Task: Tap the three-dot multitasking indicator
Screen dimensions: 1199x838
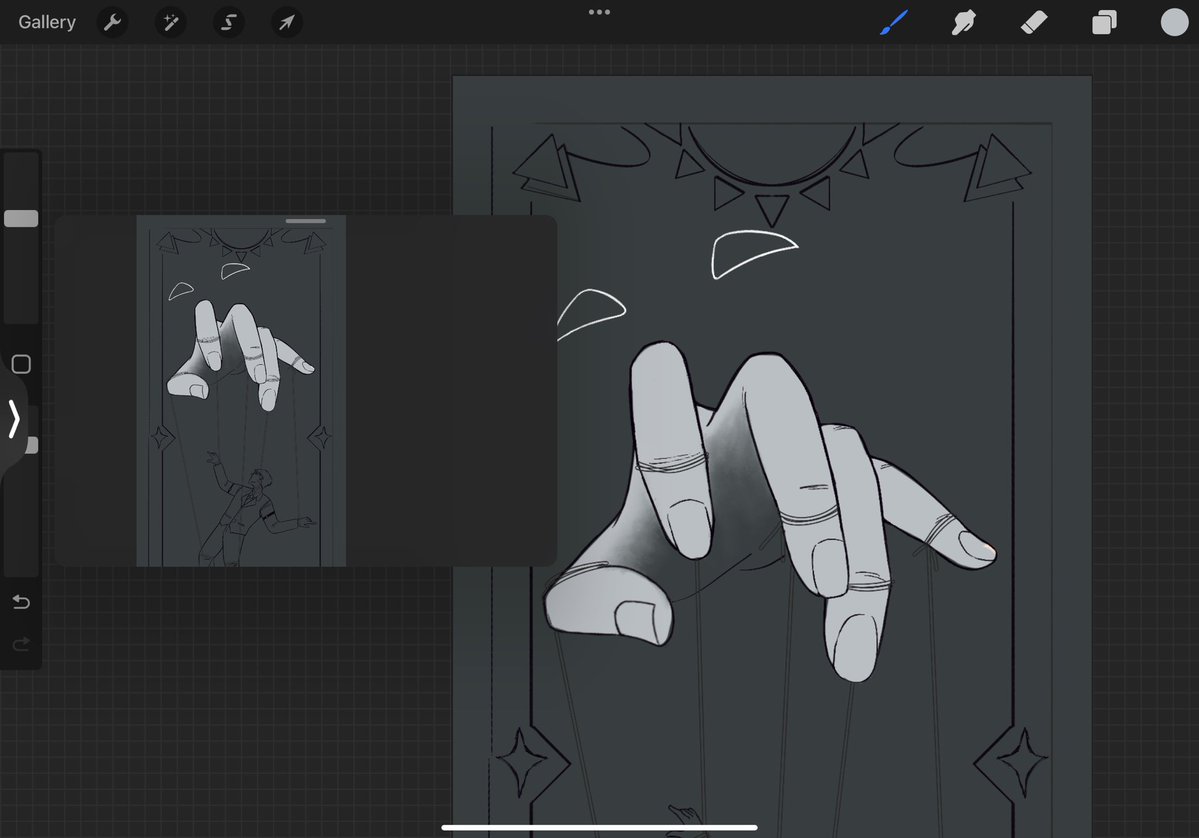Action: [x=600, y=12]
